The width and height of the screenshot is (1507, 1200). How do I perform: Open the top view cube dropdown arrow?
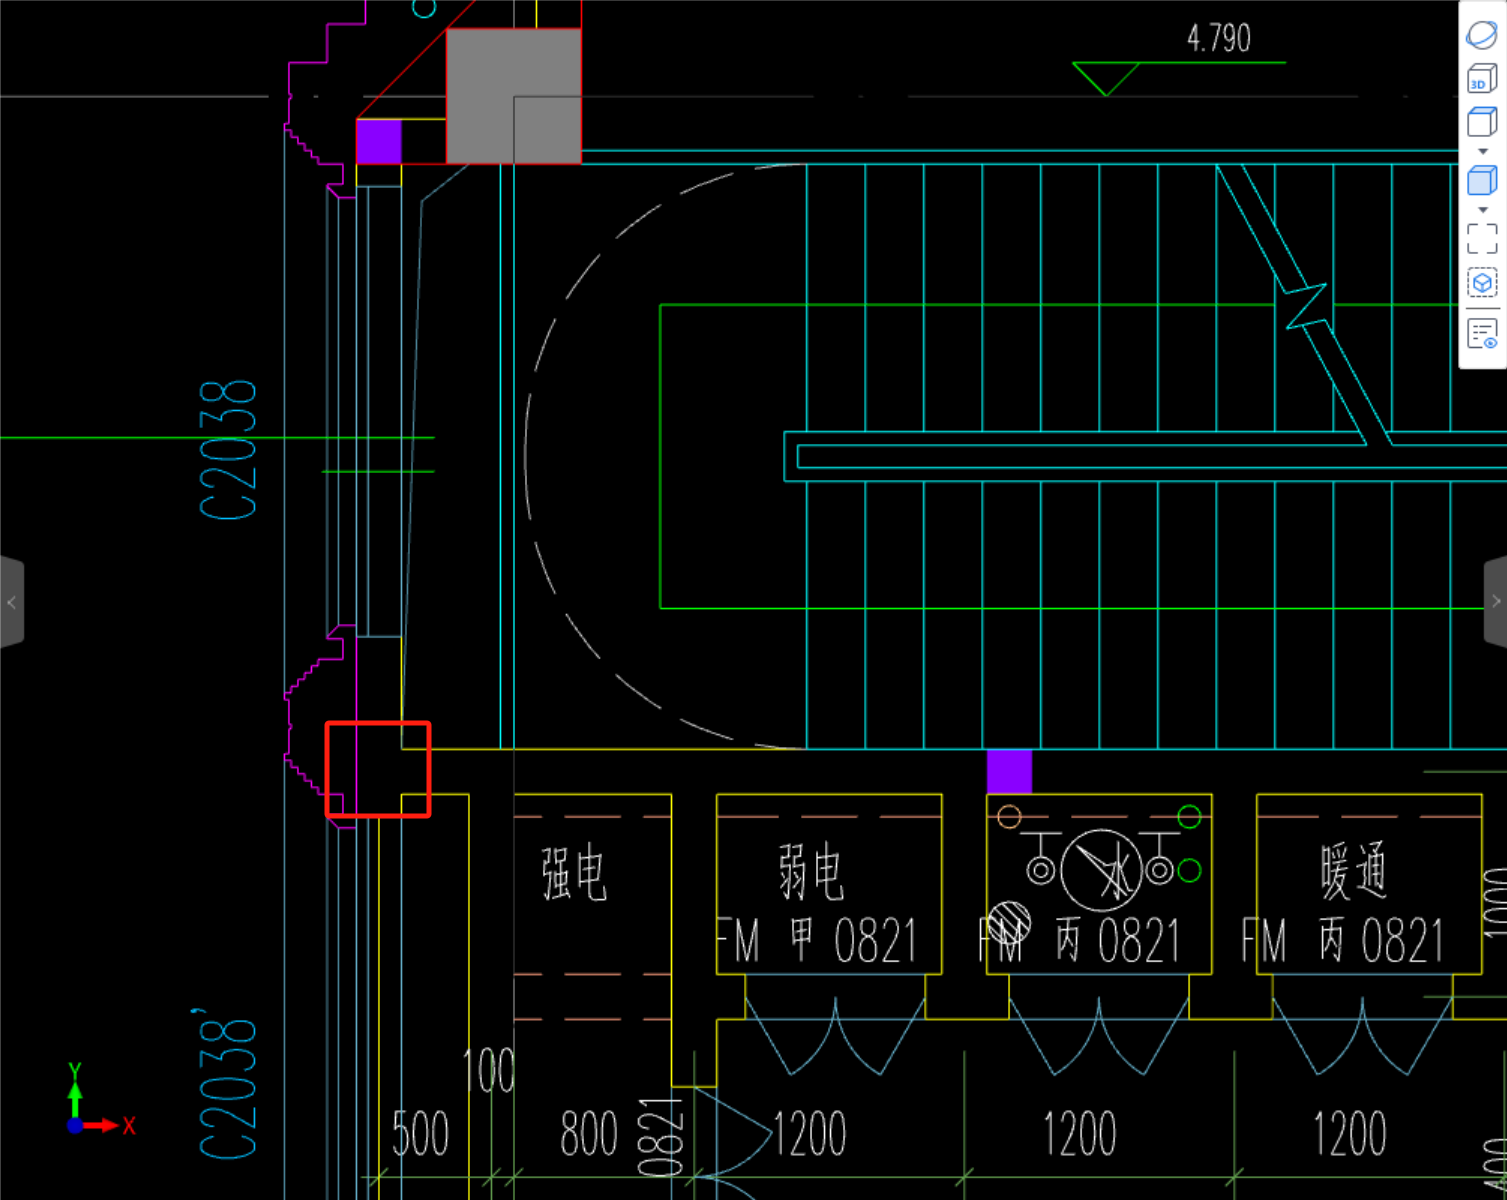coord(1483,151)
